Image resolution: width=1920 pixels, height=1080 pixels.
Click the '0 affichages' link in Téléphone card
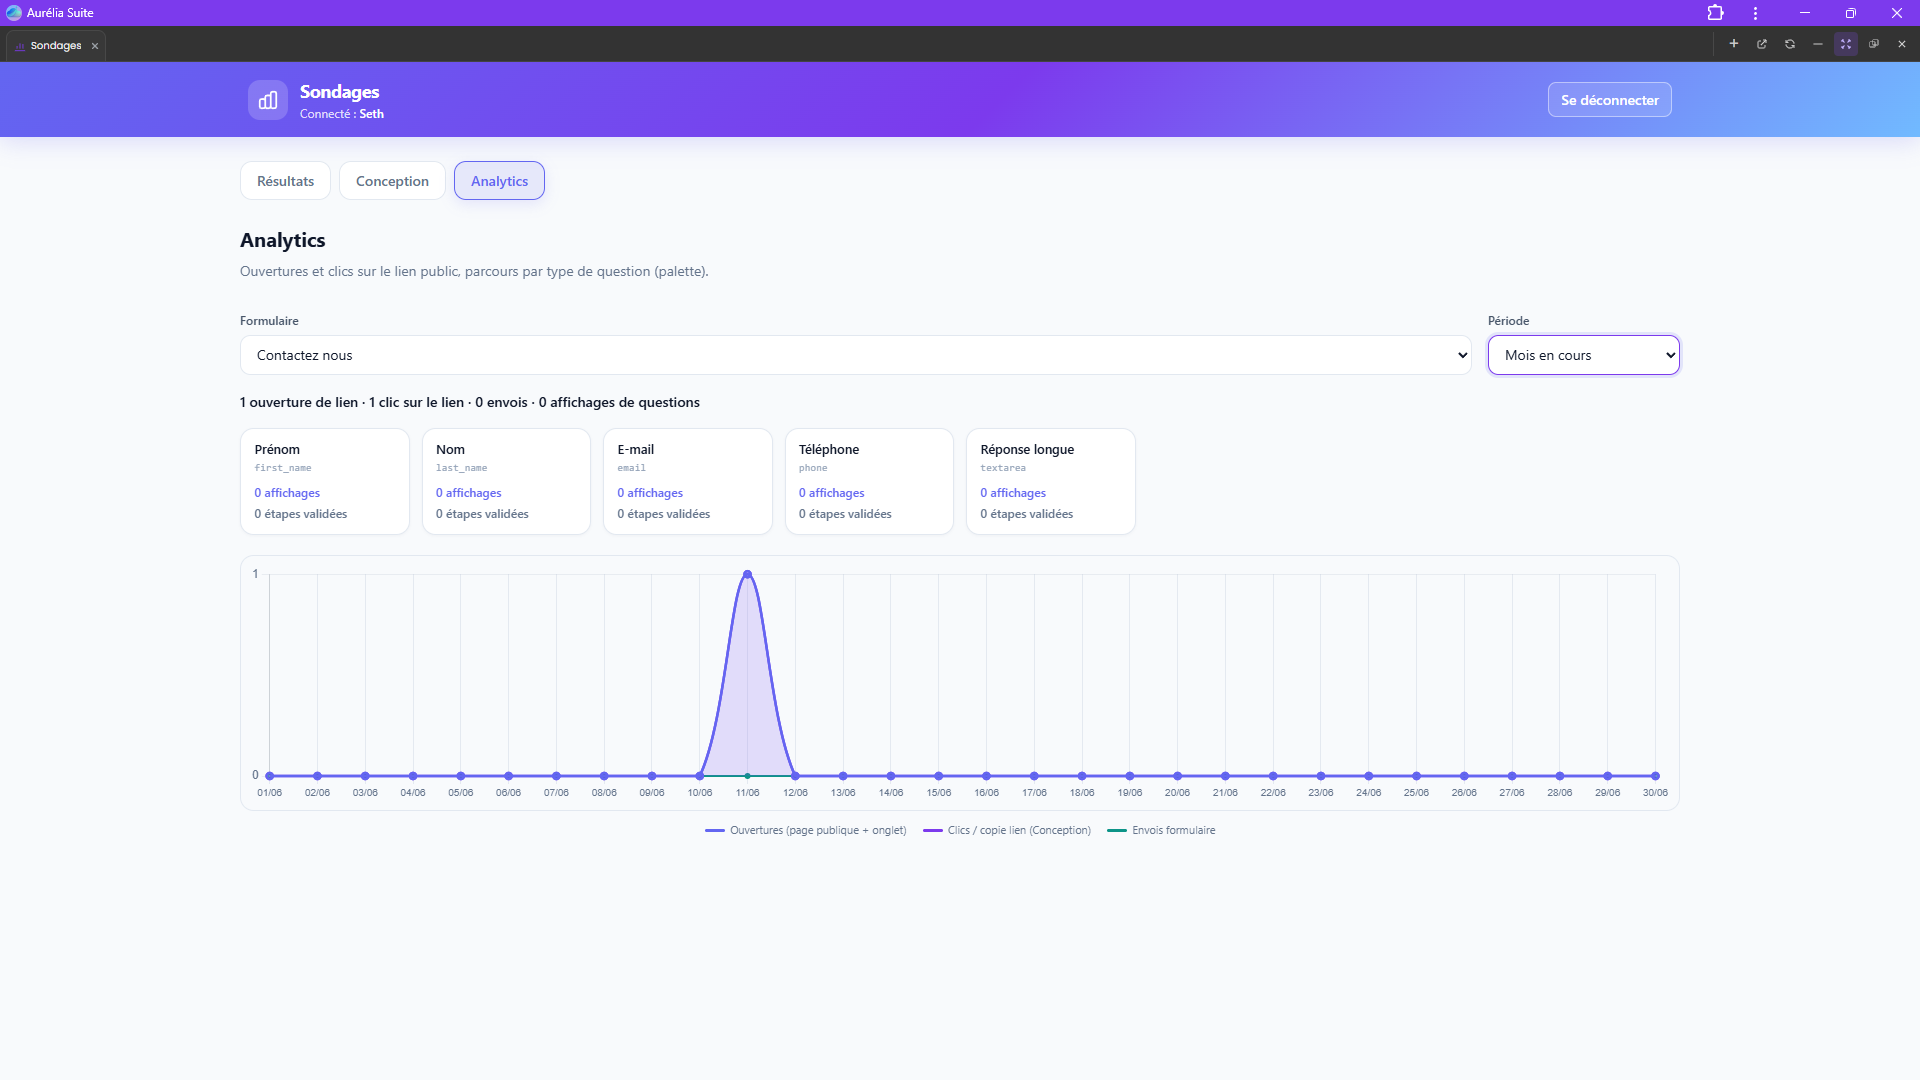[831, 493]
